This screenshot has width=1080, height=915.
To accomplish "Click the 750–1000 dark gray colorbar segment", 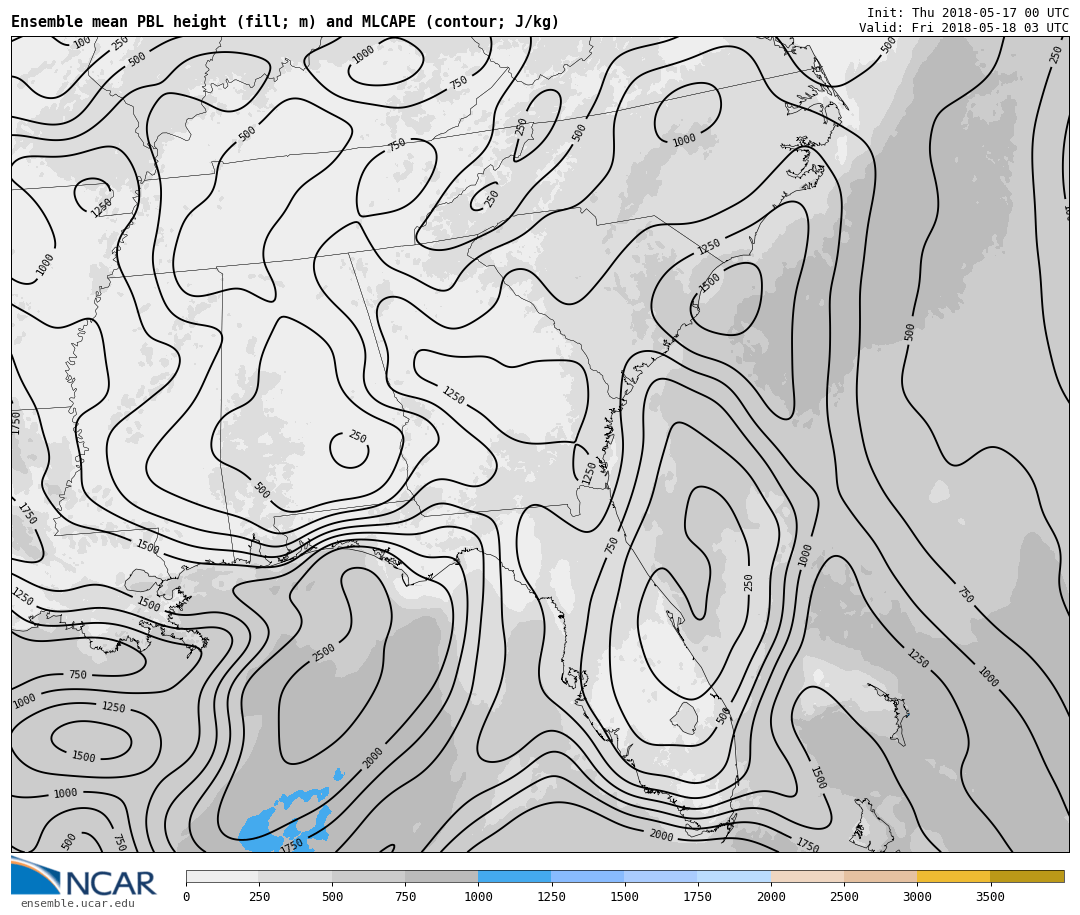I will coord(442,876).
